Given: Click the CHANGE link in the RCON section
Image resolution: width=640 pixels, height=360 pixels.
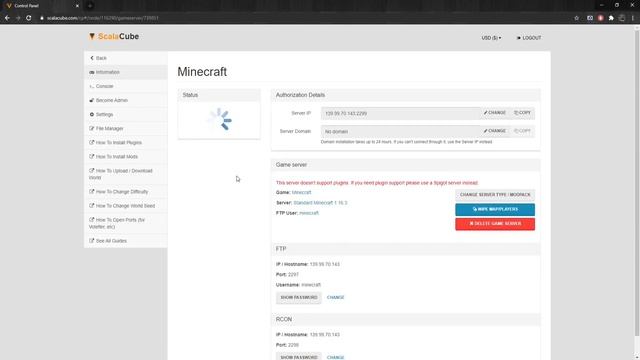Looking at the screenshot, I should pos(336,357).
